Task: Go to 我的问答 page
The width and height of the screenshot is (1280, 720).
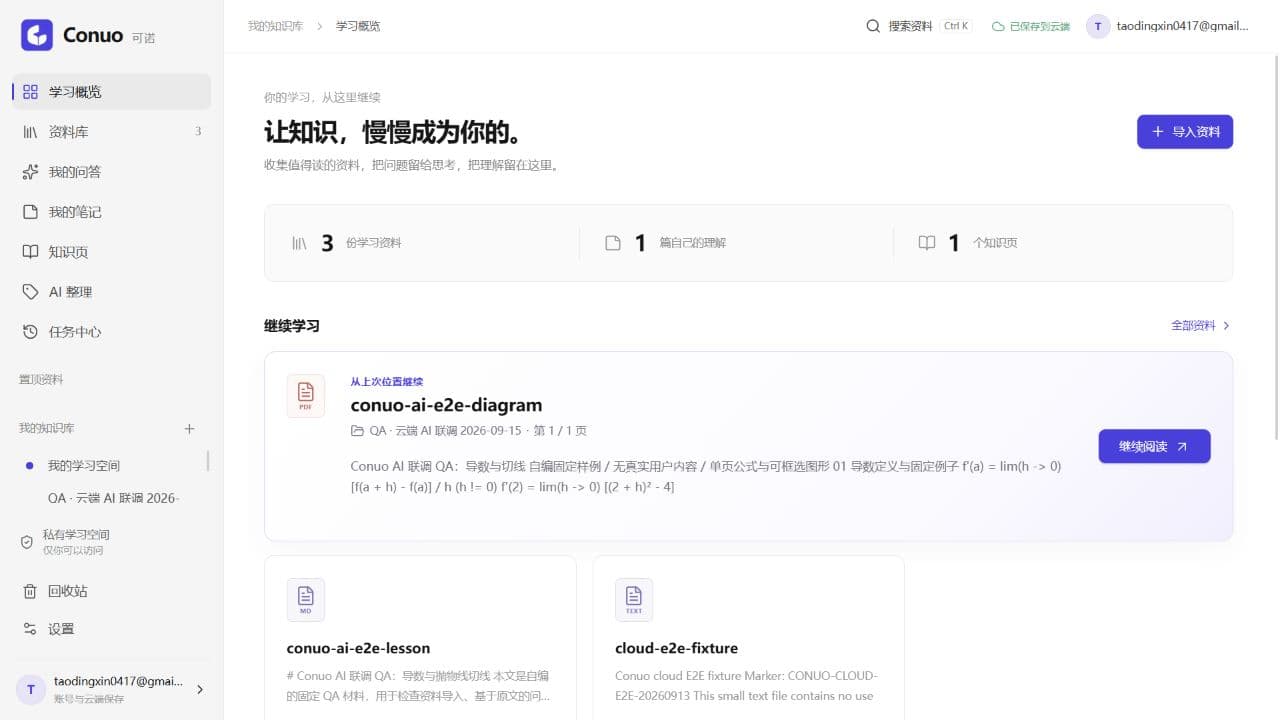Action: click(112, 172)
